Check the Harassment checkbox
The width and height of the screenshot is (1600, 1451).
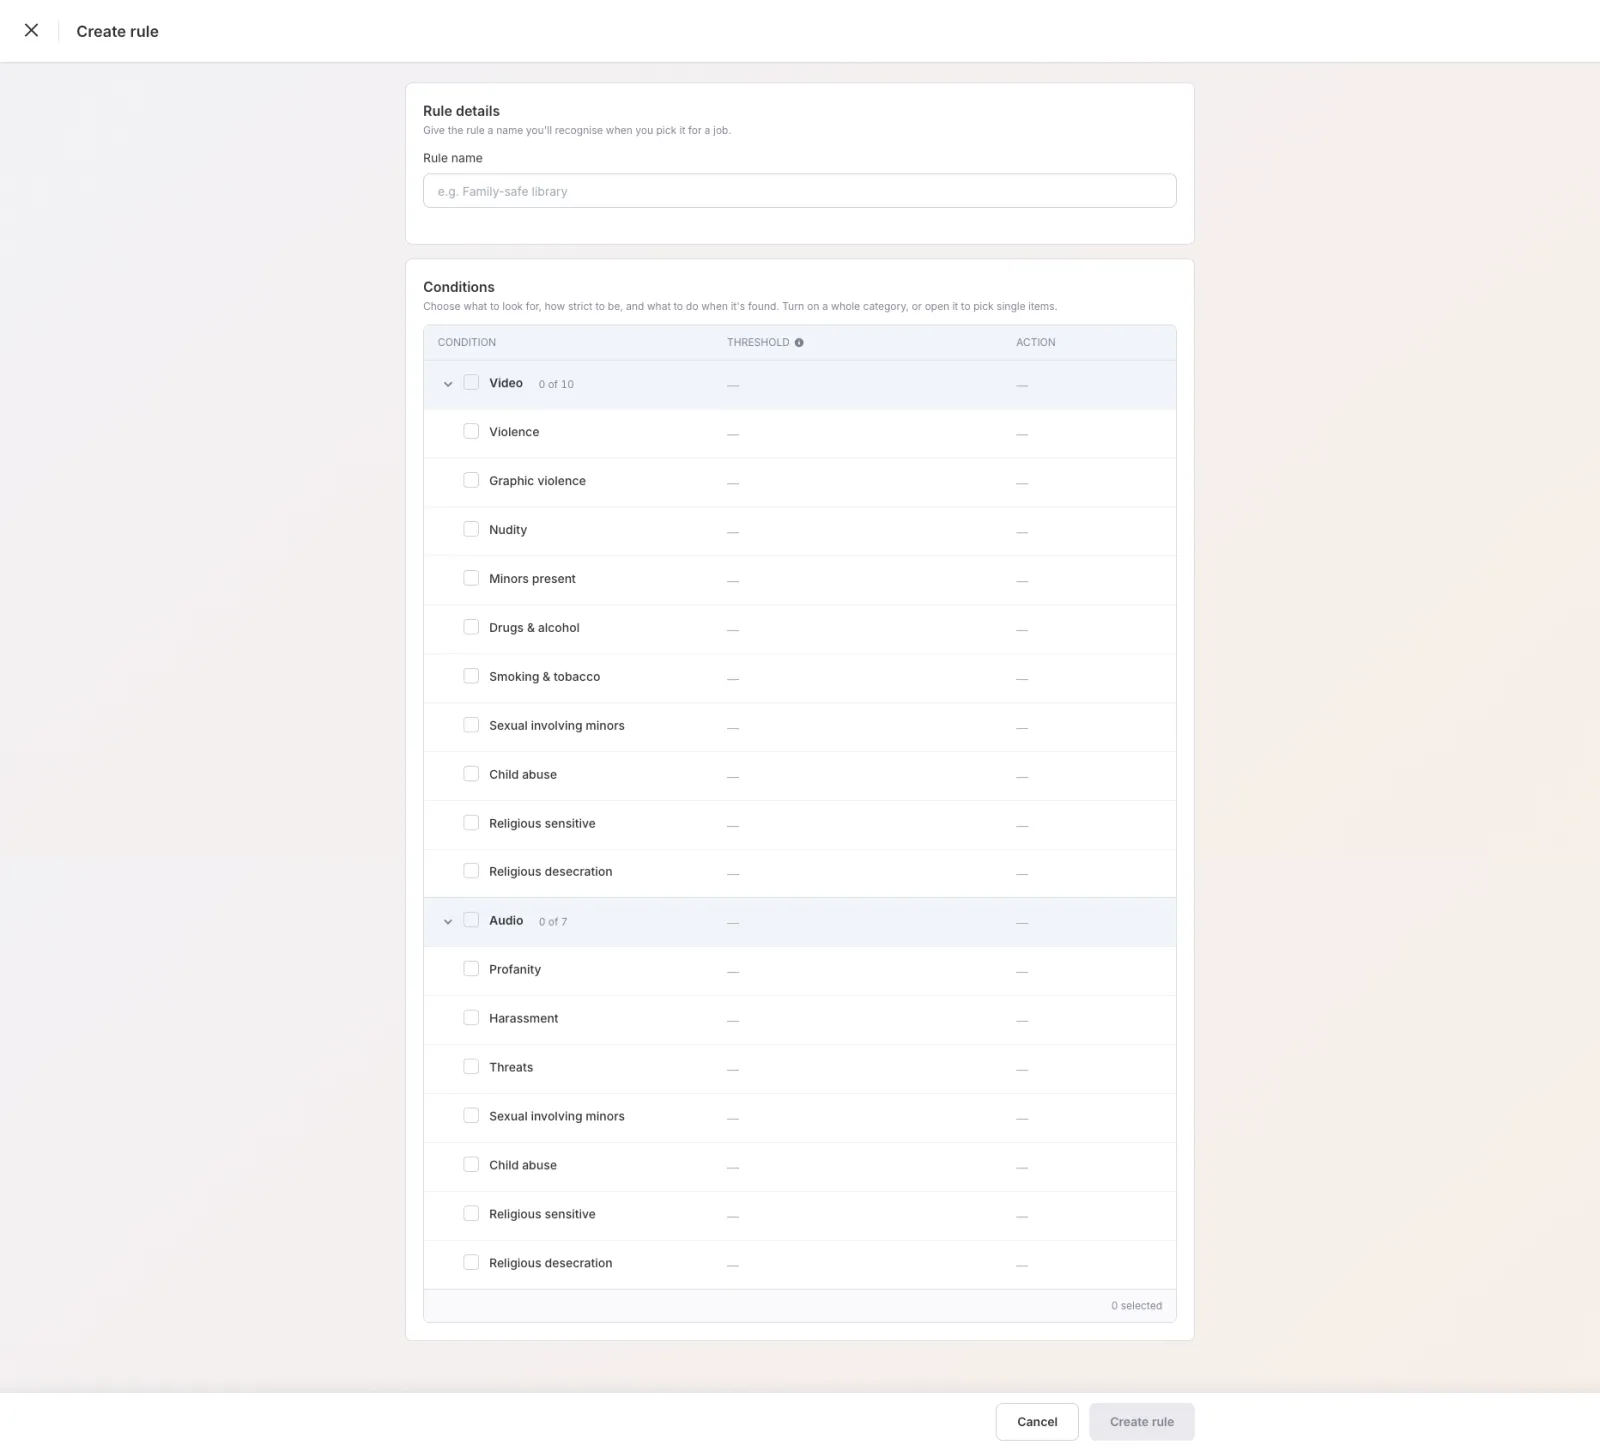[471, 1018]
